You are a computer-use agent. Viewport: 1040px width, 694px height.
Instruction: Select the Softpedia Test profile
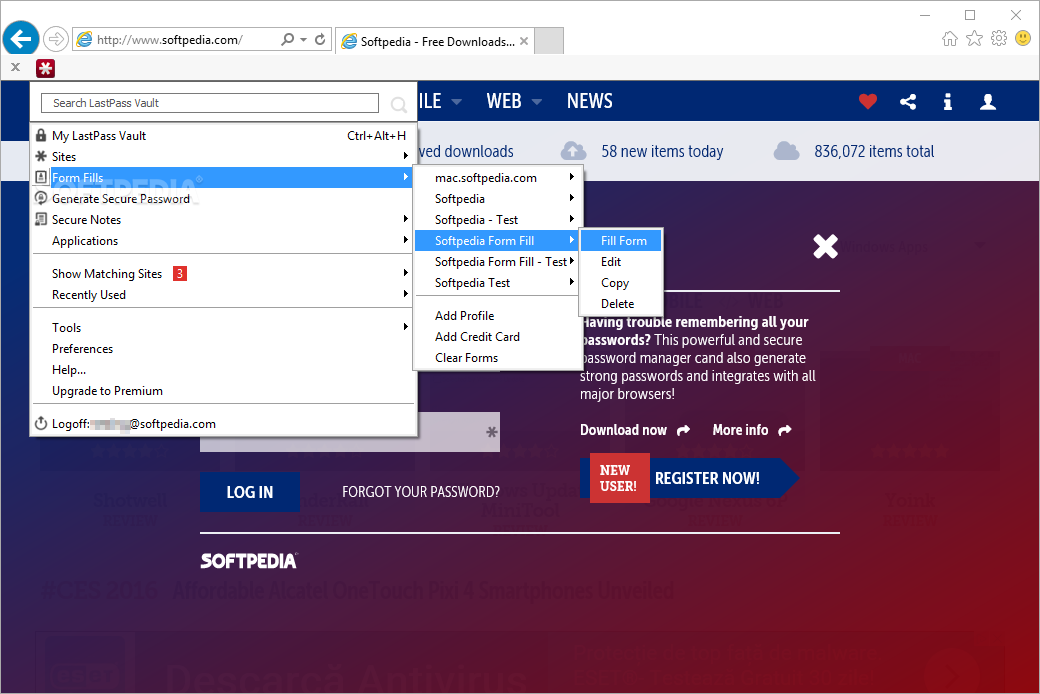(498, 283)
